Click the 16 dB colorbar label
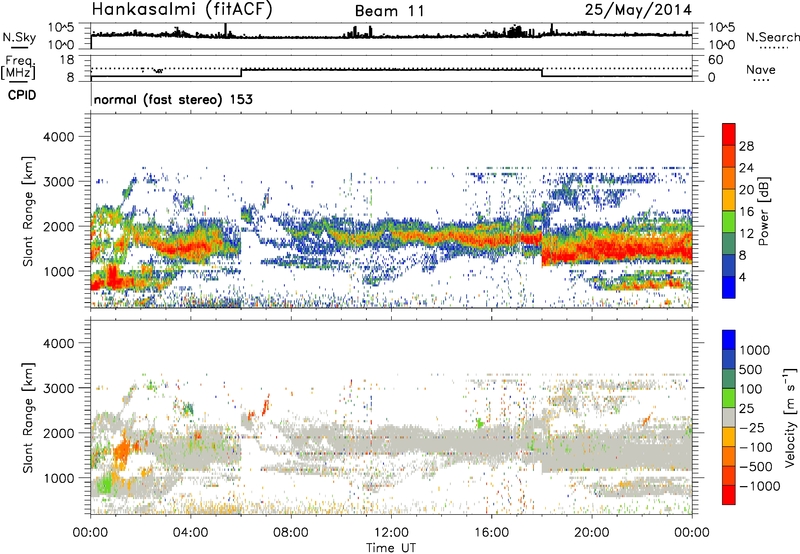Image resolution: width=800 pixels, height=554 pixels. coord(746,212)
